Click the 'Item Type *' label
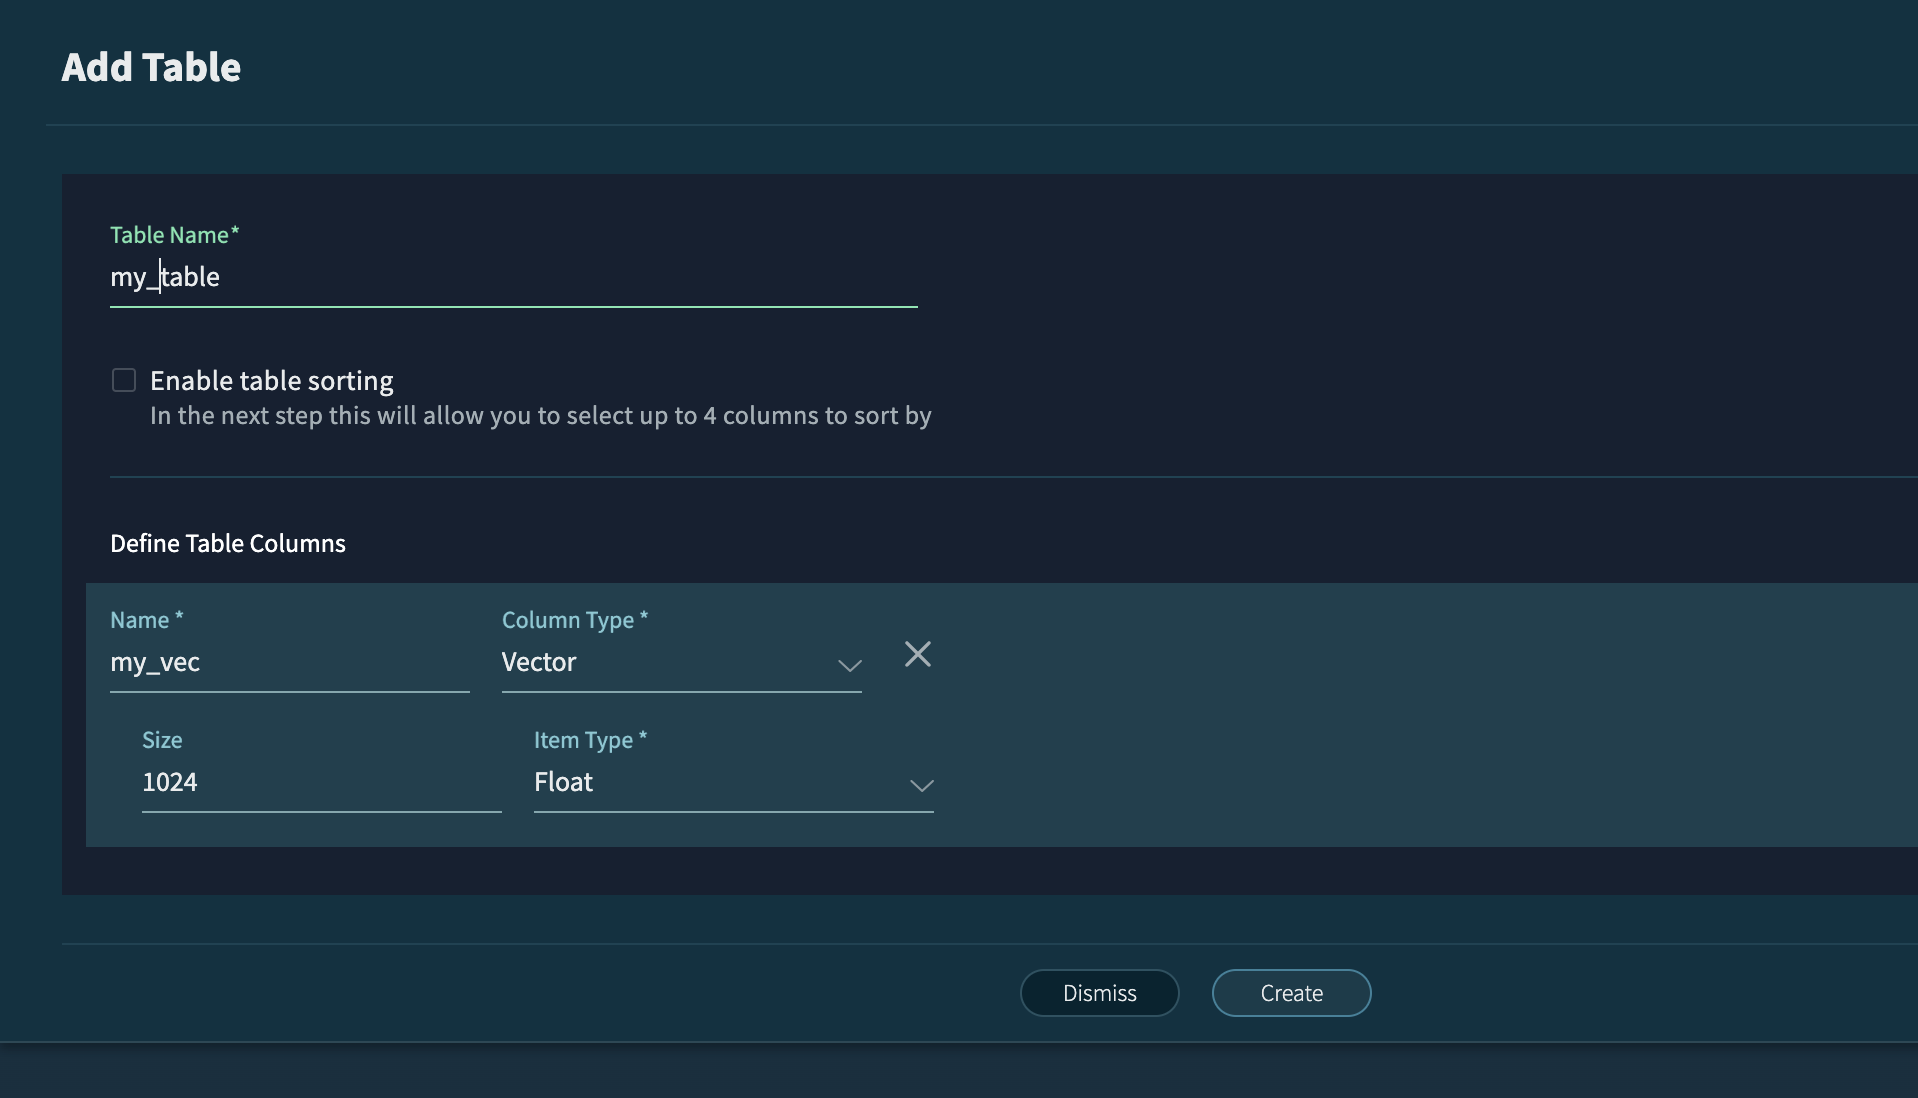This screenshot has height=1098, width=1918. [590, 740]
